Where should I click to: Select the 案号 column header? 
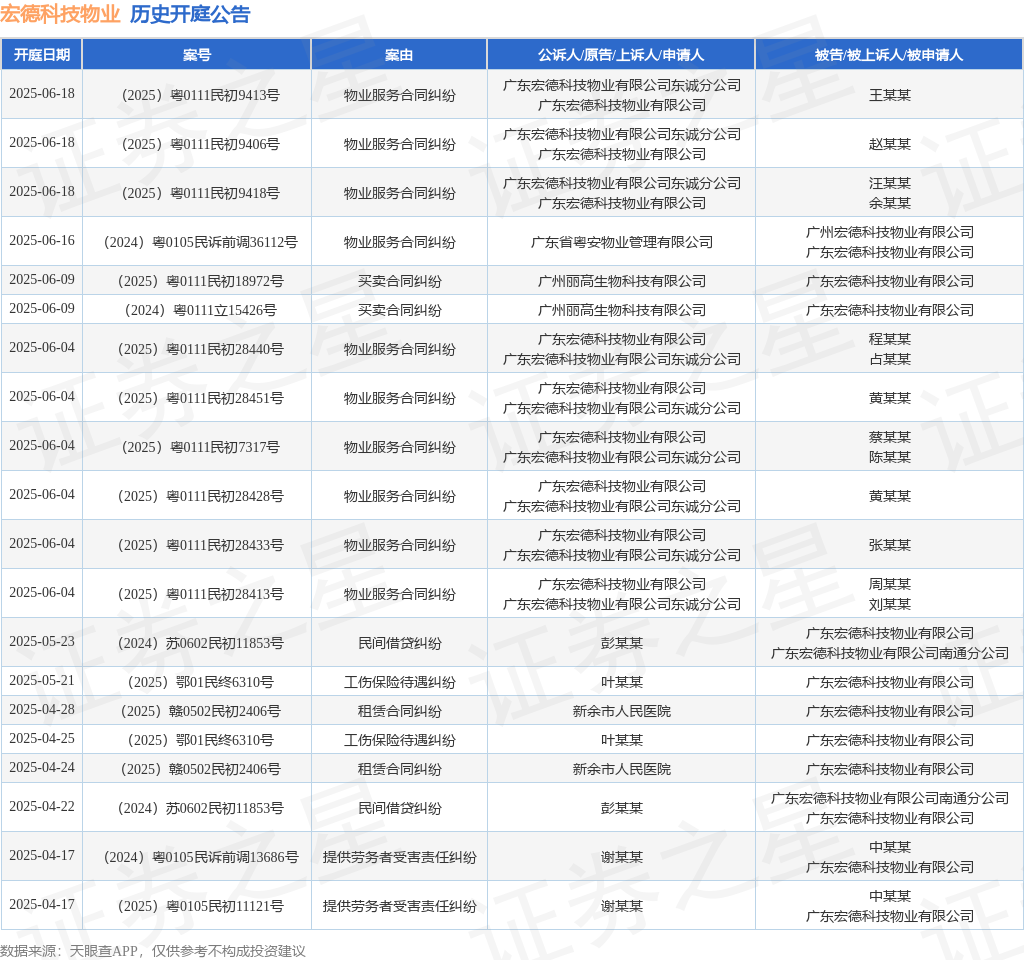(197, 55)
